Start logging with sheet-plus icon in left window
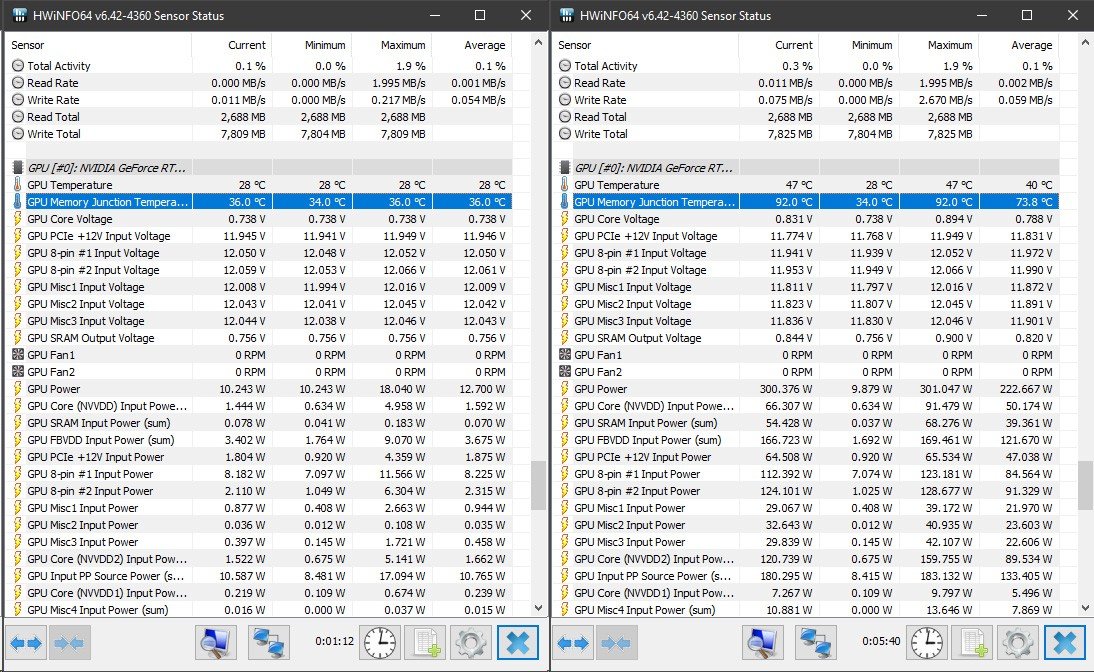 [426, 642]
